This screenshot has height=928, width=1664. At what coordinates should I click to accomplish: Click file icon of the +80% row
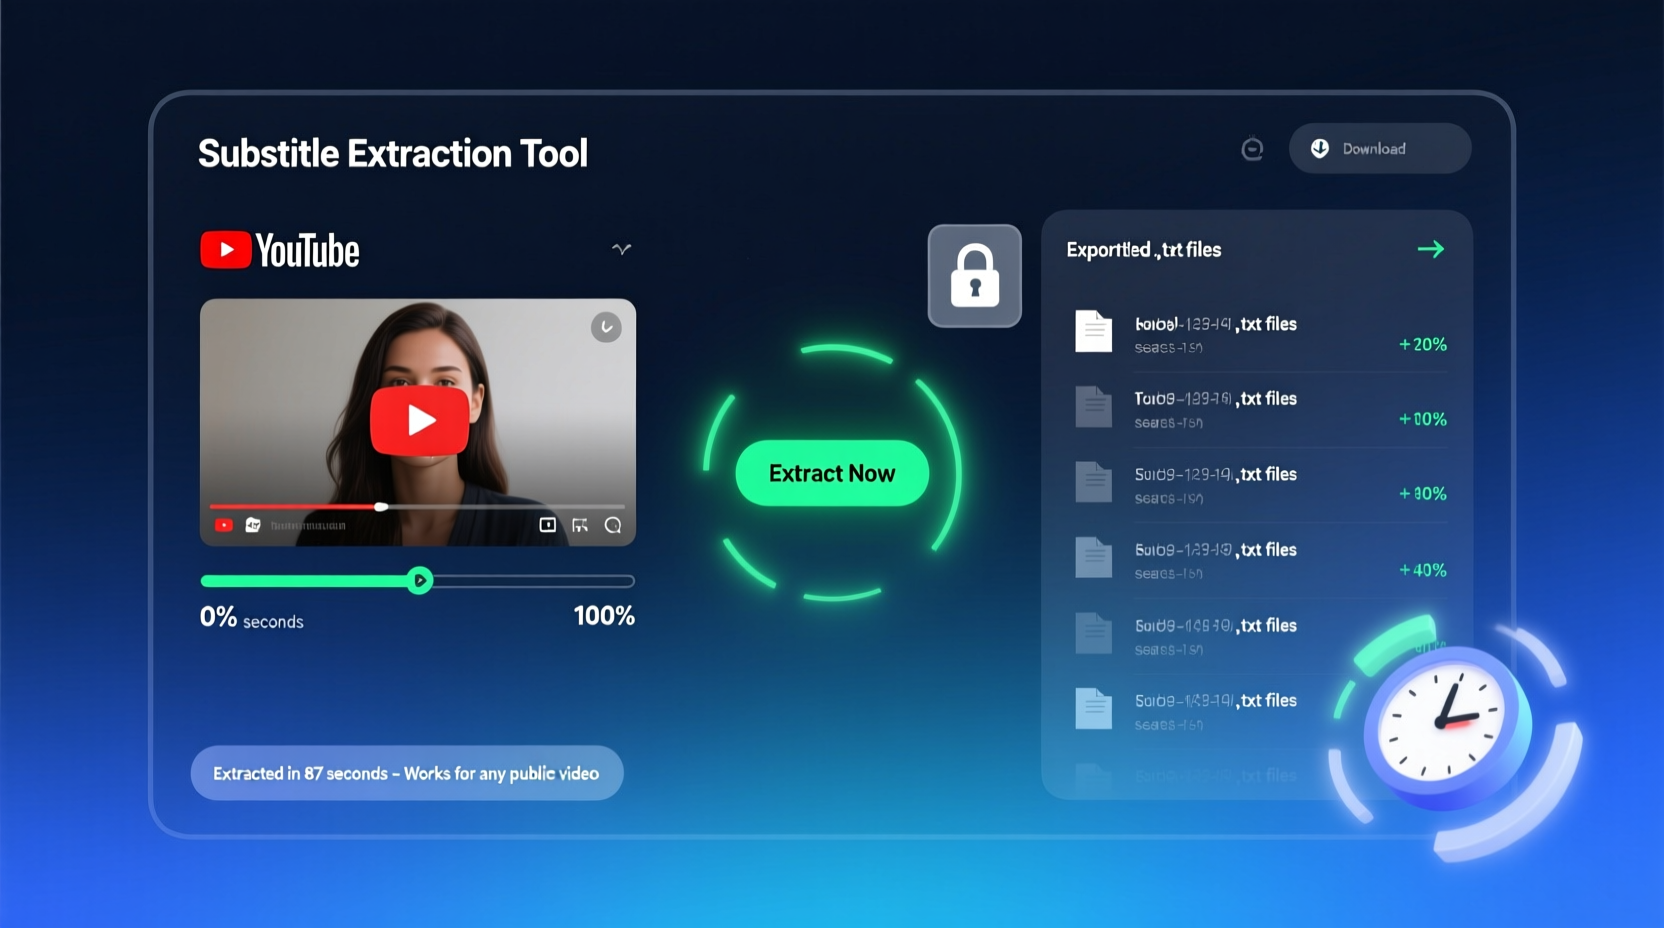(1093, 482)
